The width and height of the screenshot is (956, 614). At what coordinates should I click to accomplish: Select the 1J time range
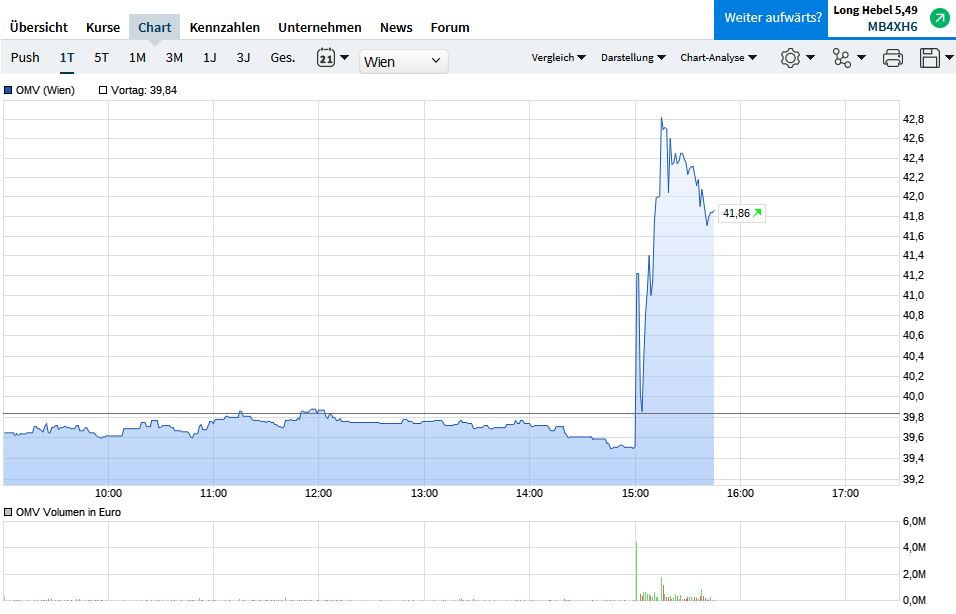coord(210,57)
